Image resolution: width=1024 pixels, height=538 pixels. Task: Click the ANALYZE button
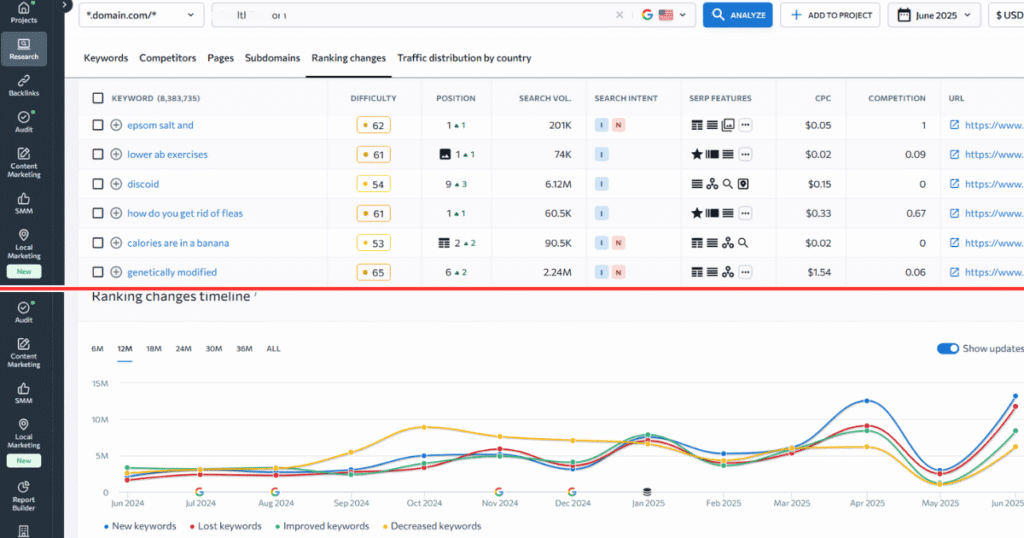pos(737,15)
